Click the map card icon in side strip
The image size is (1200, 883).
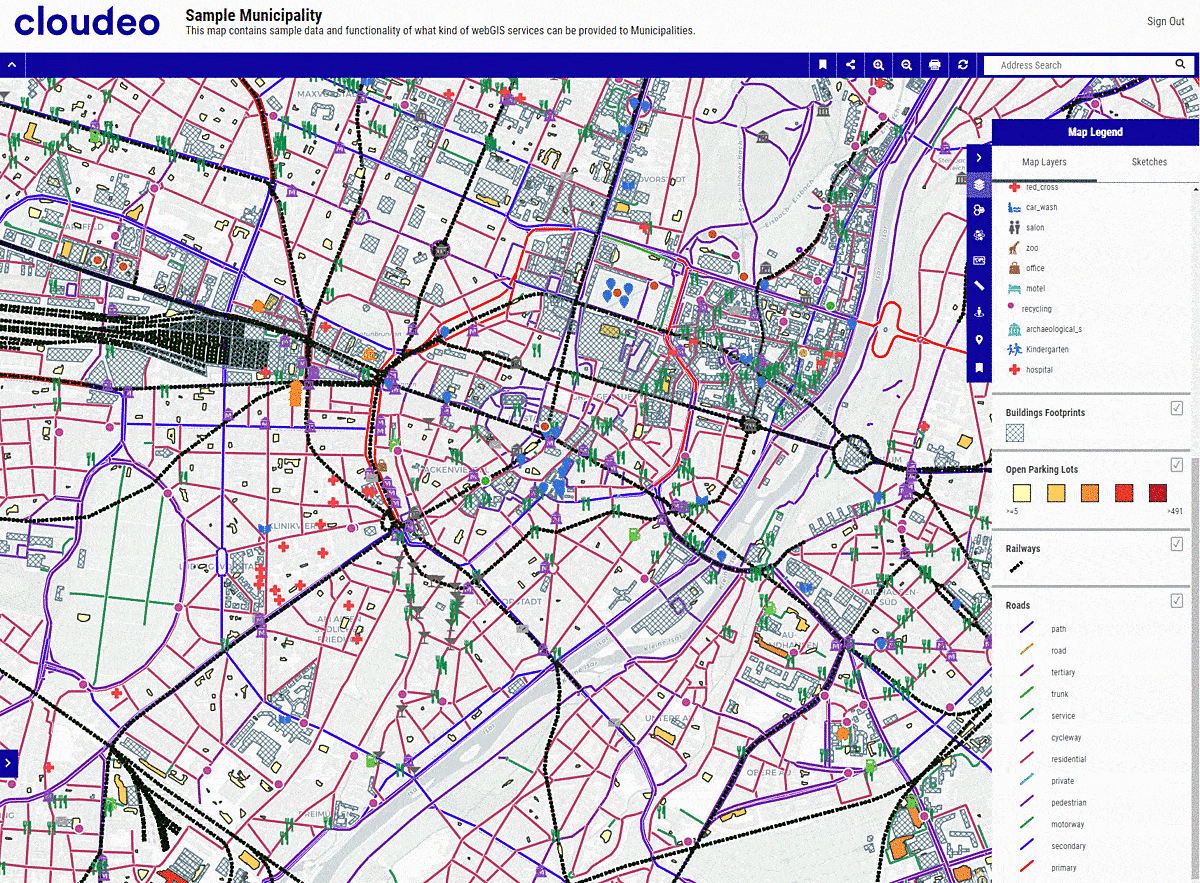pos(979,261)
